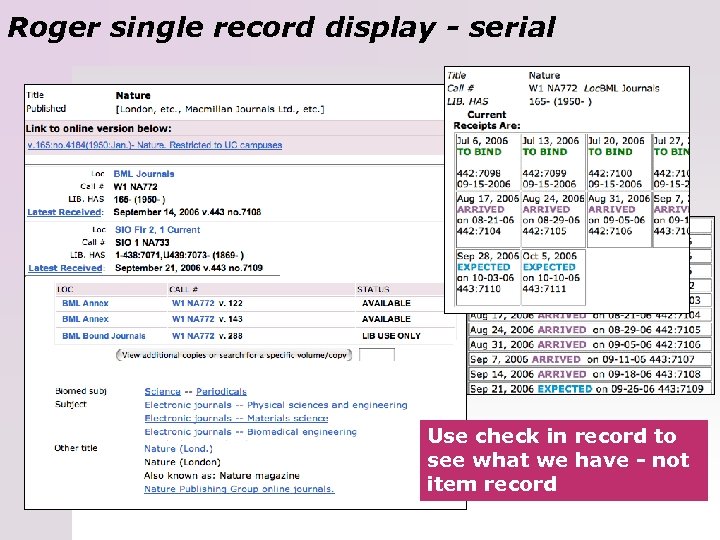Click the Jul 20, 2006 TO BIND receipt cell

pos(619,162)
